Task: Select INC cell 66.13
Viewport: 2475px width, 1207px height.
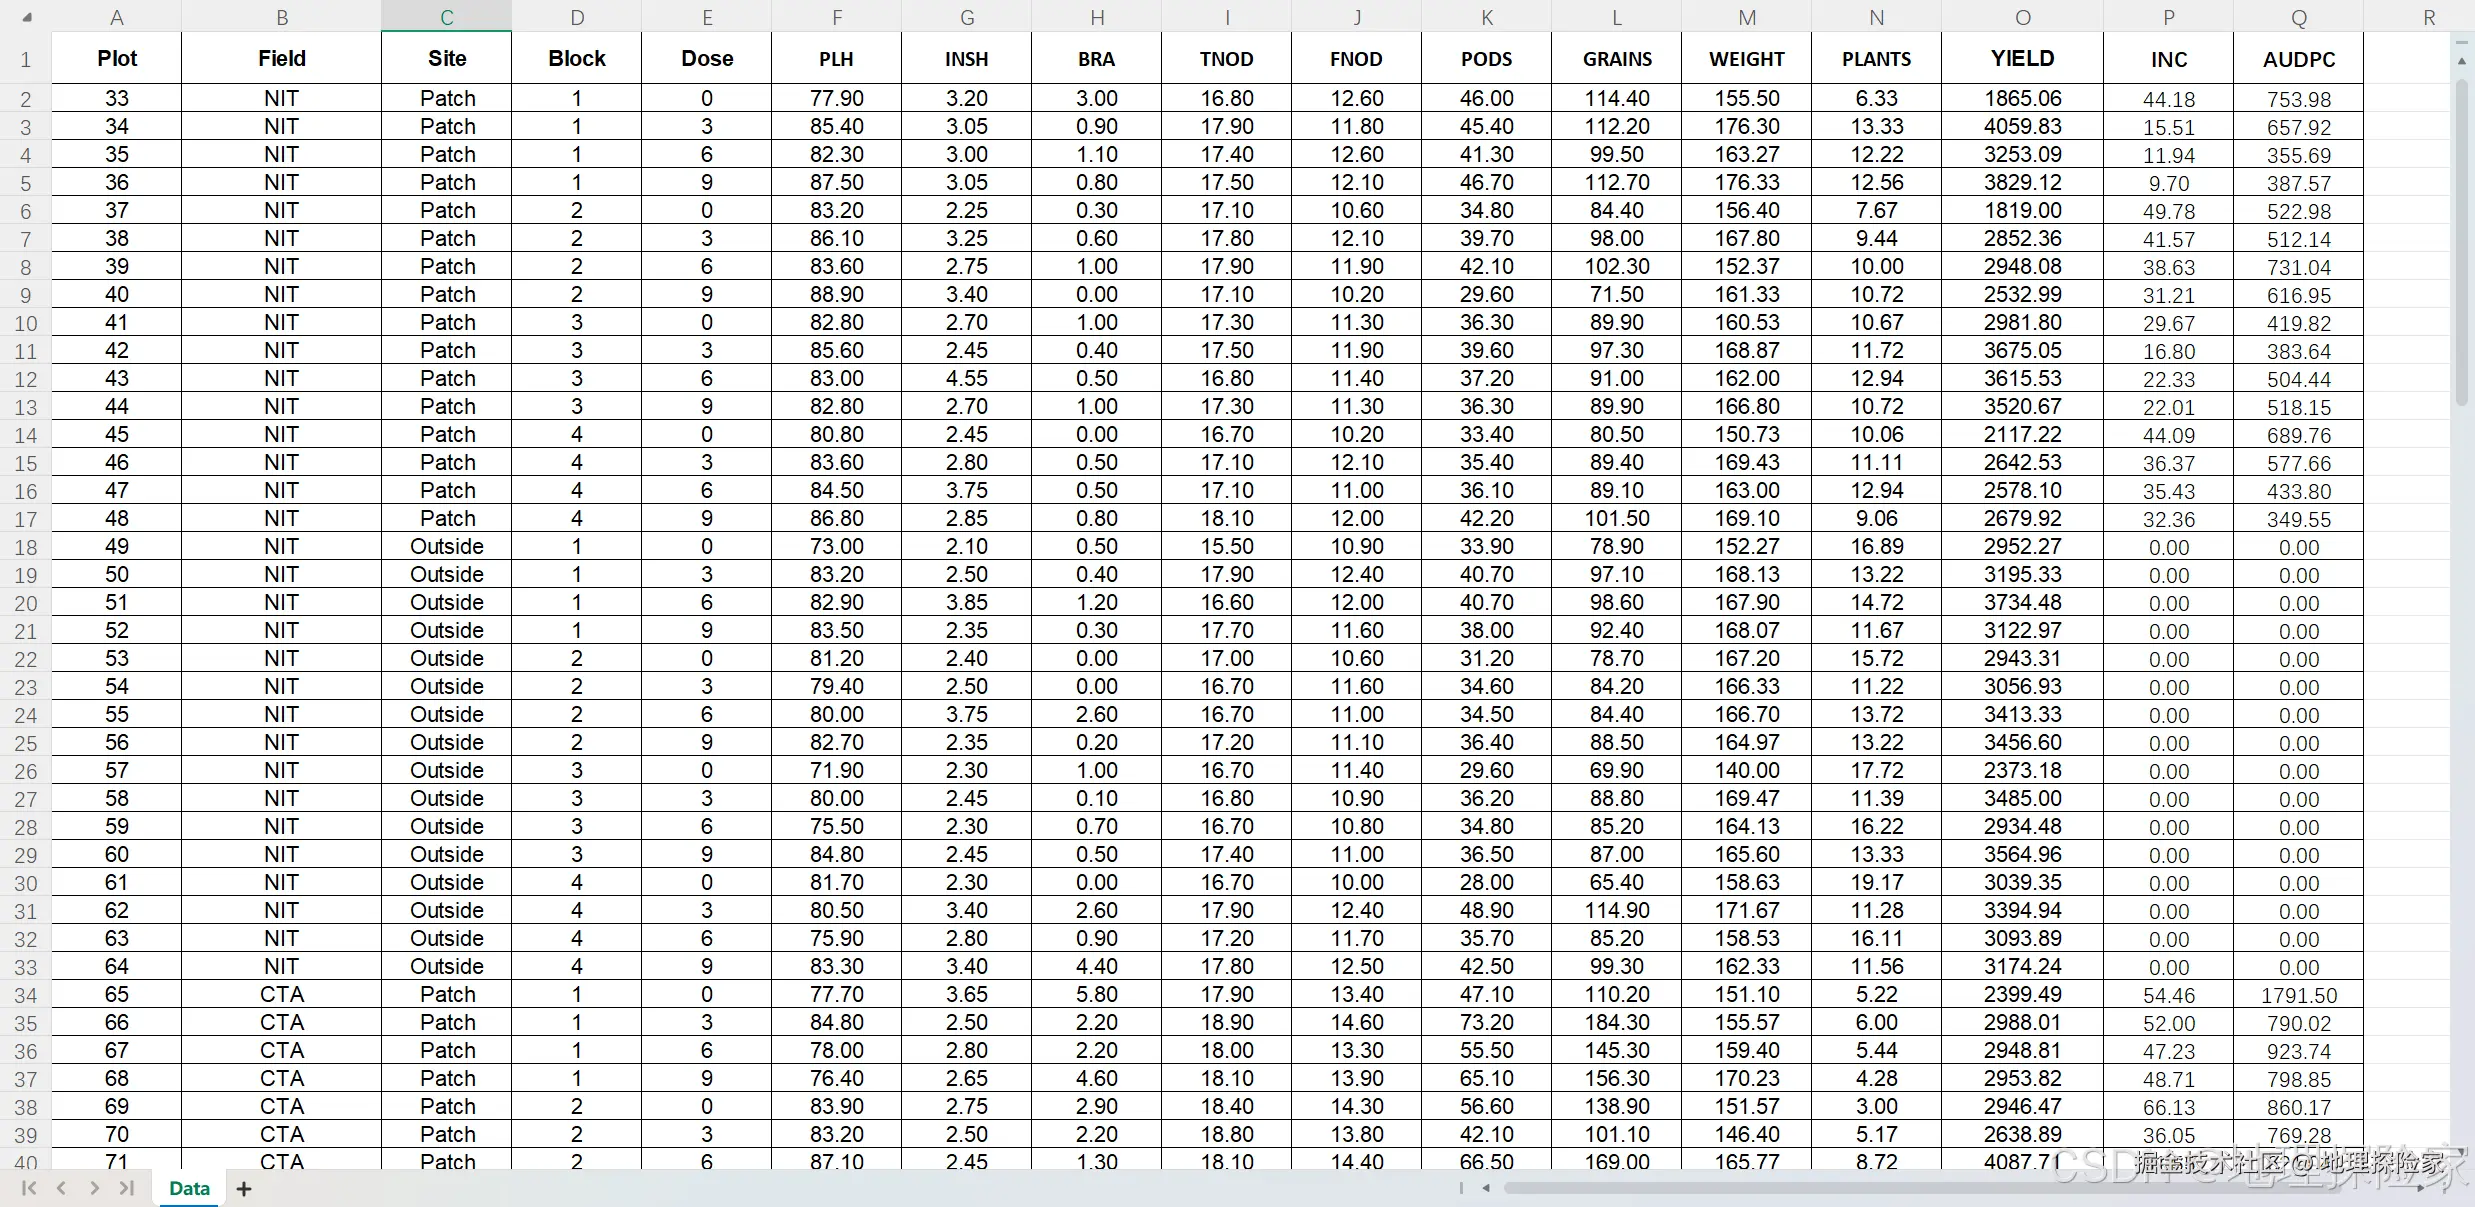Action: tap(2169, 1107)
